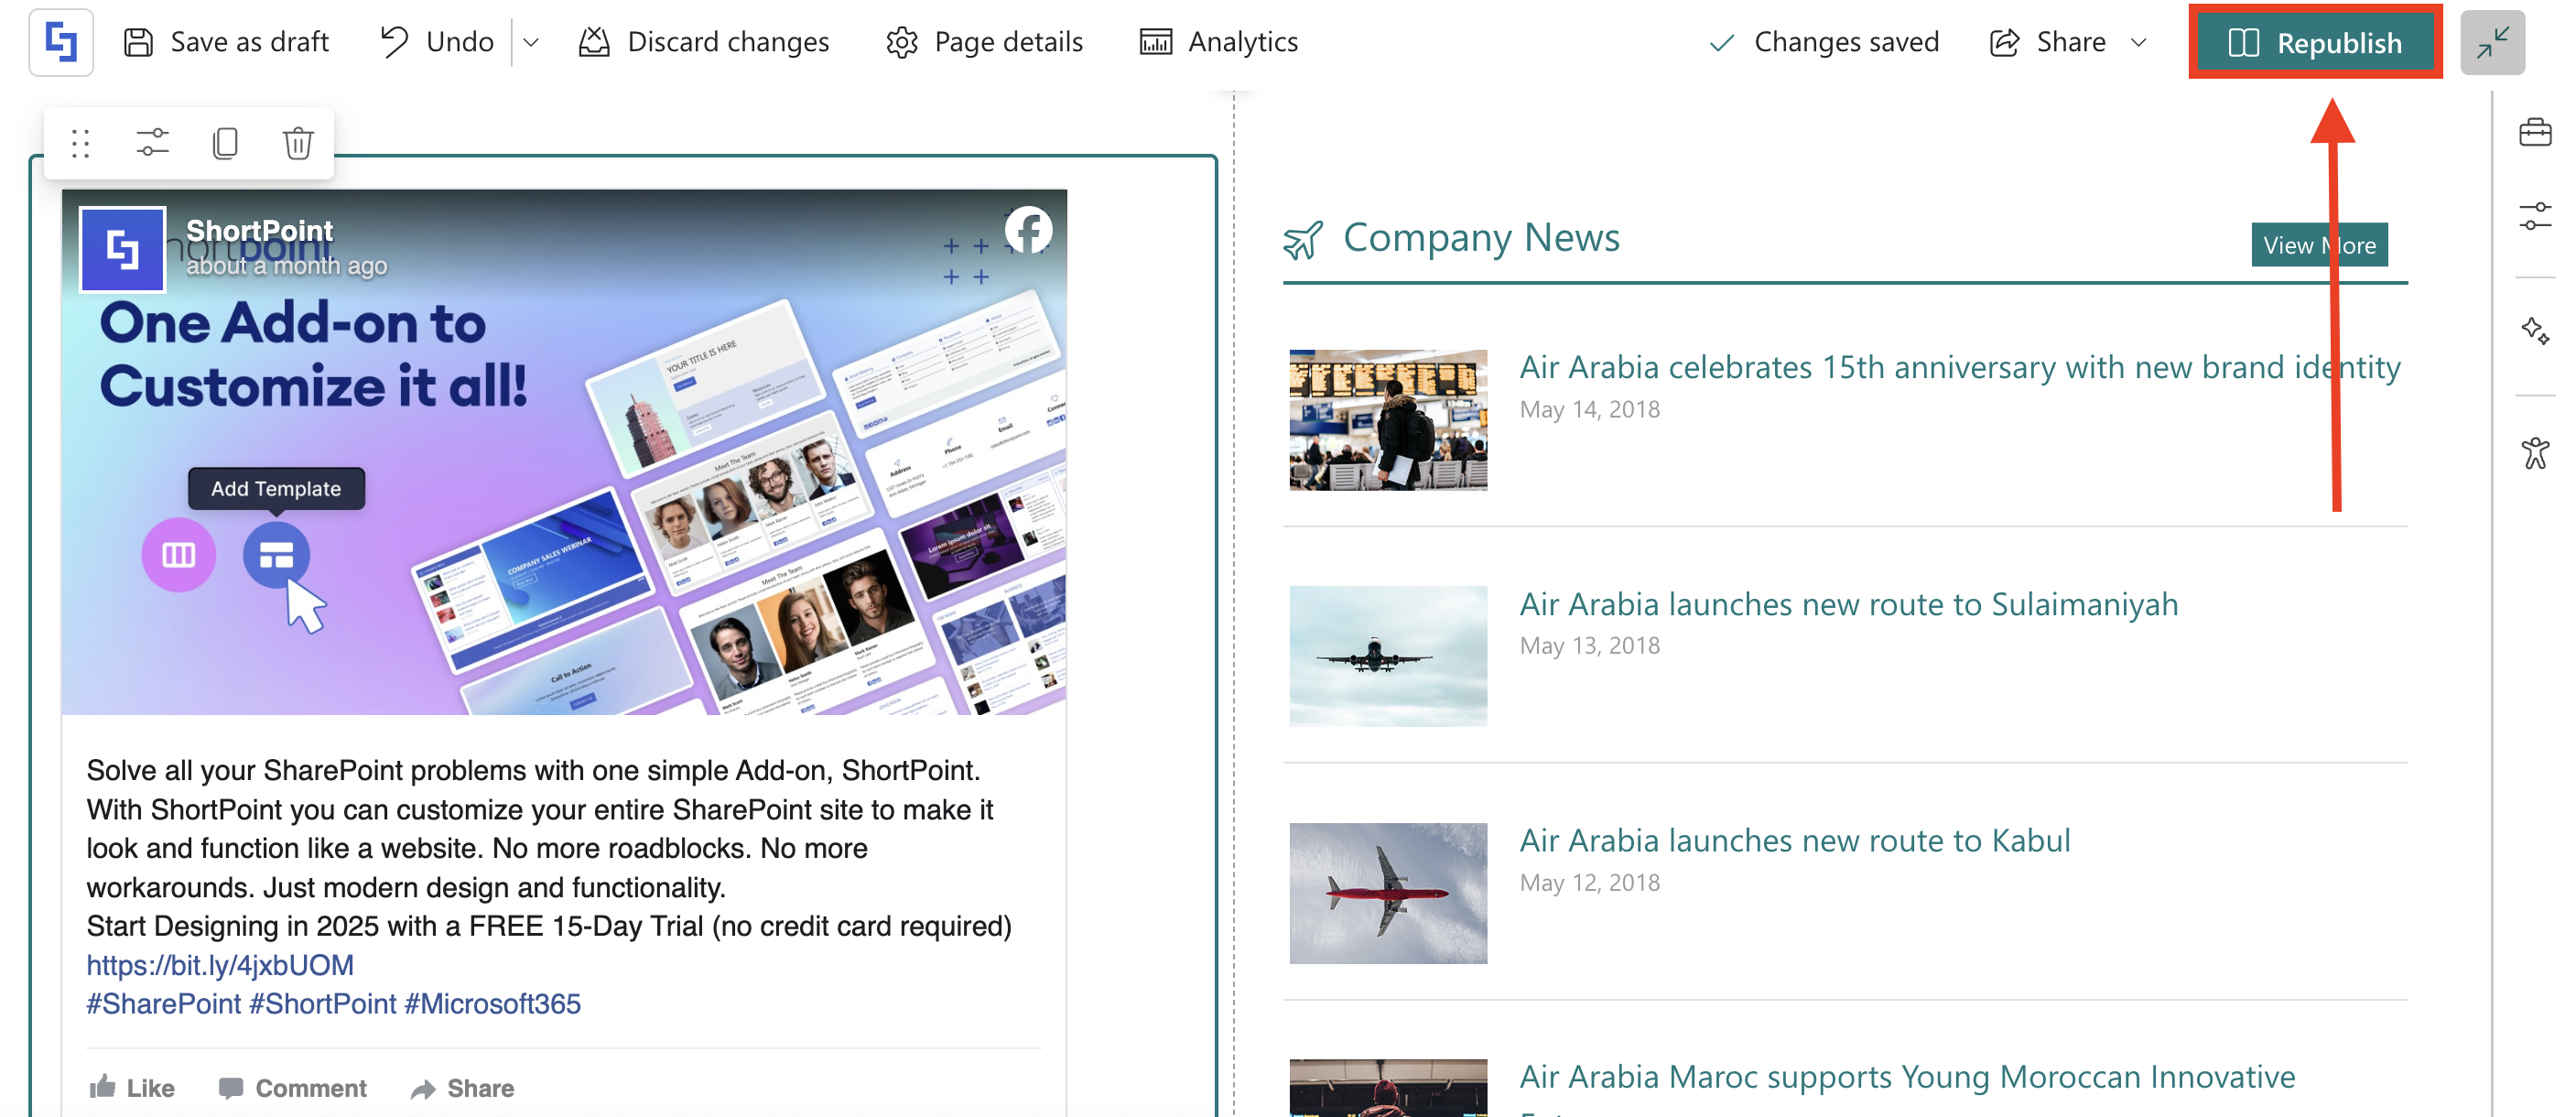Open web part settings sliders icon

(152, 143)
